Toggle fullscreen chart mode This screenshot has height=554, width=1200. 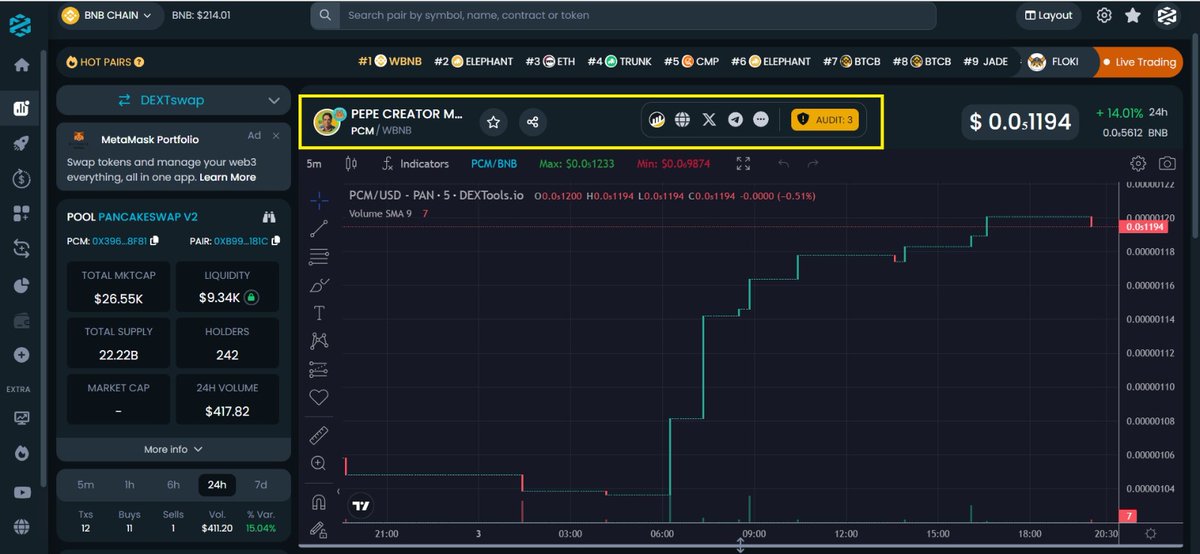point(743,163)
